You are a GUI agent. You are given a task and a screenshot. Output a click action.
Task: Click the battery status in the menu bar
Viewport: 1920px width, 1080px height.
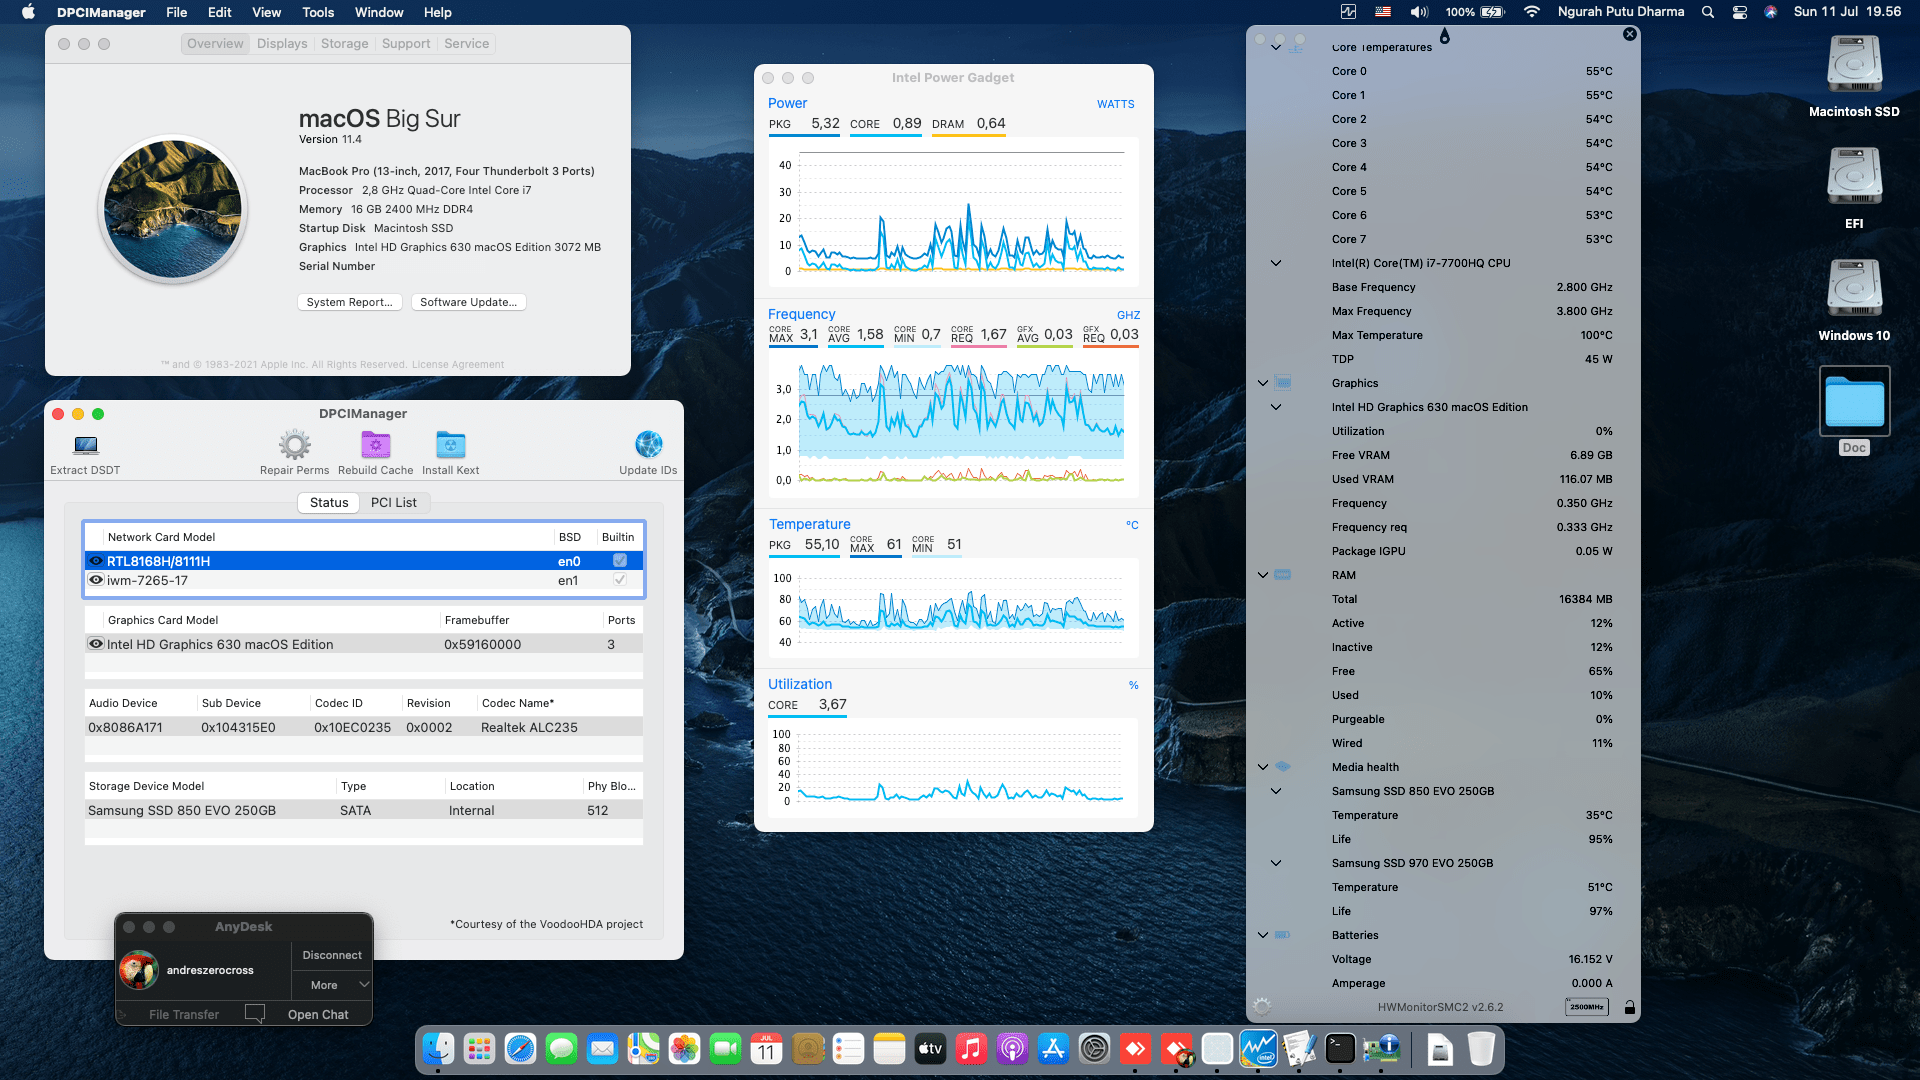pyautogui.click(x=1475, y=12)
